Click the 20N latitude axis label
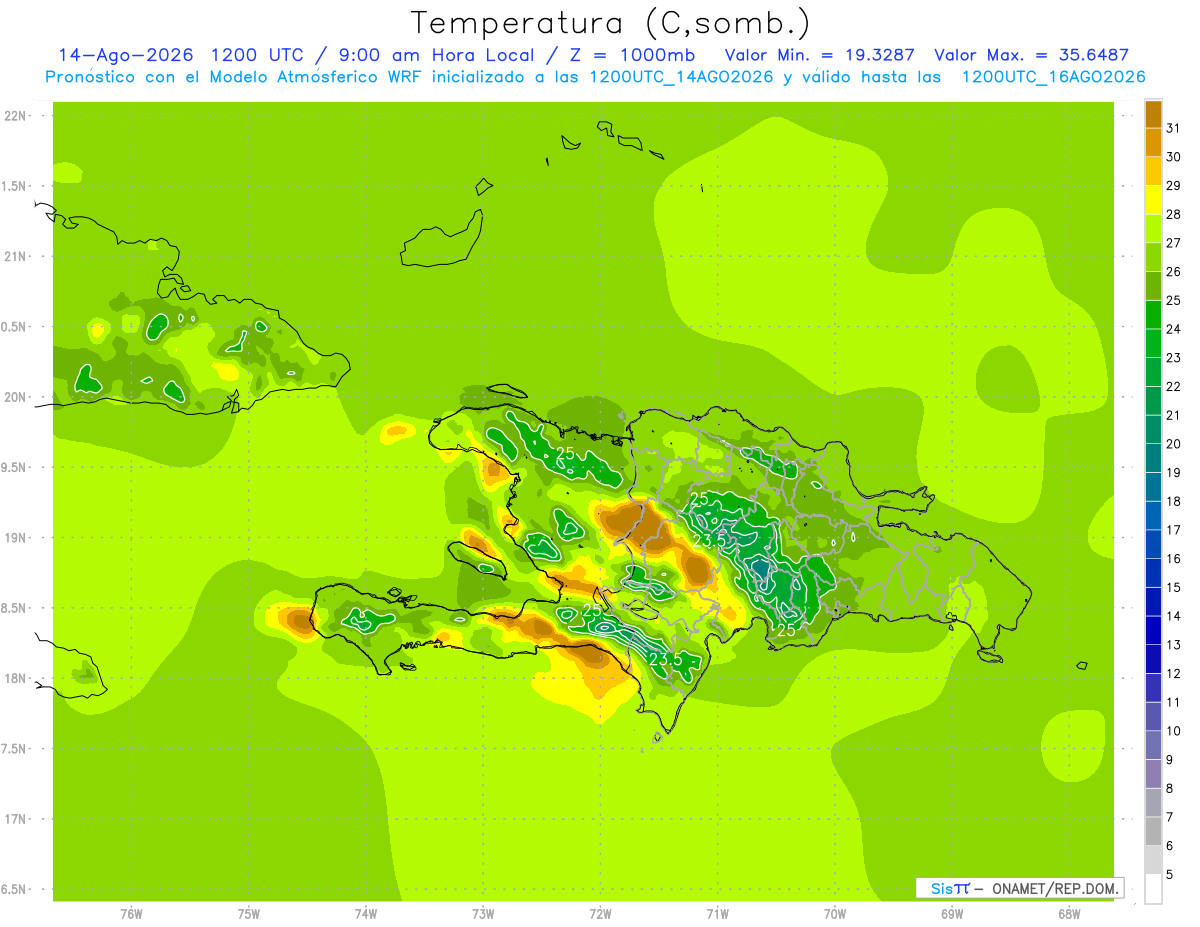Image resolution: width=1200 pixels, height=927 pixels. (x=14, y=397)
